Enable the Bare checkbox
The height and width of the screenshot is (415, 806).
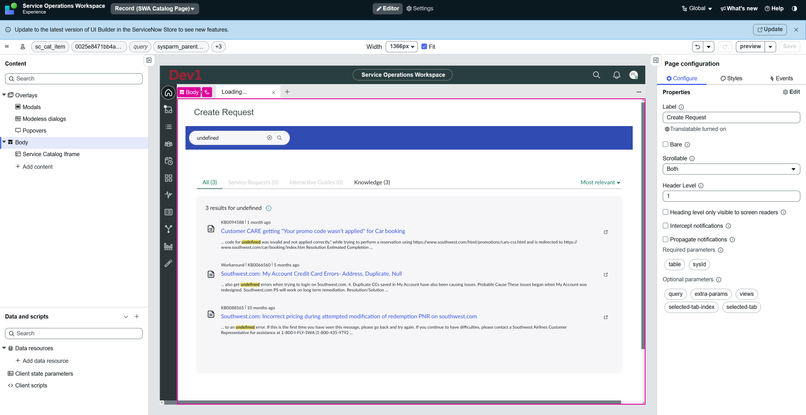coord(665,145)
